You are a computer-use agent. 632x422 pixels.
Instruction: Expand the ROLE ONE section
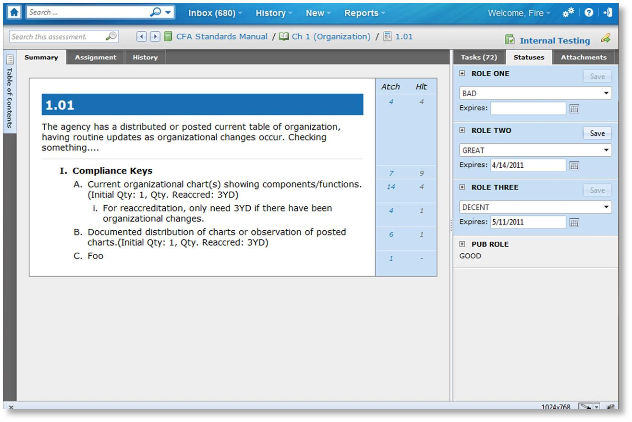(x=462, y=74)
